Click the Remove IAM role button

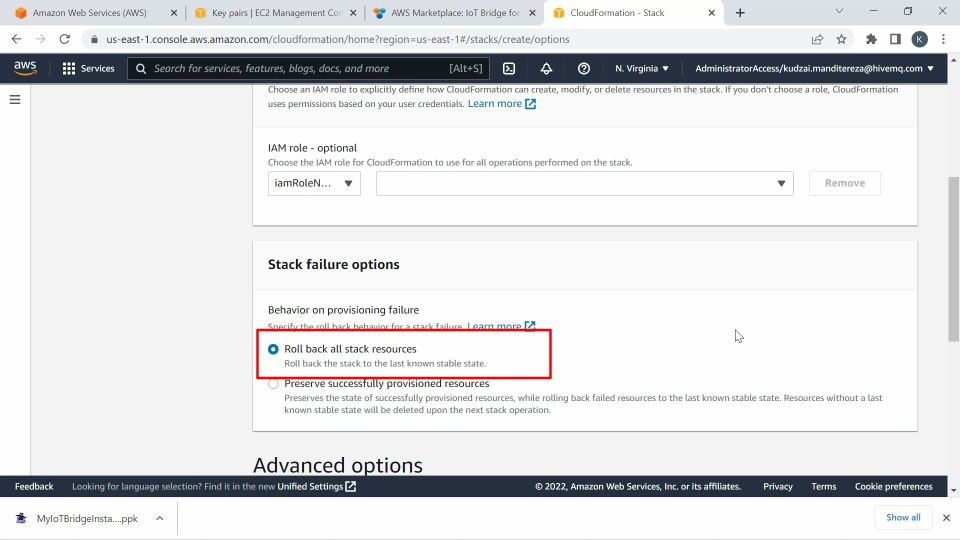tap(845, 183)
